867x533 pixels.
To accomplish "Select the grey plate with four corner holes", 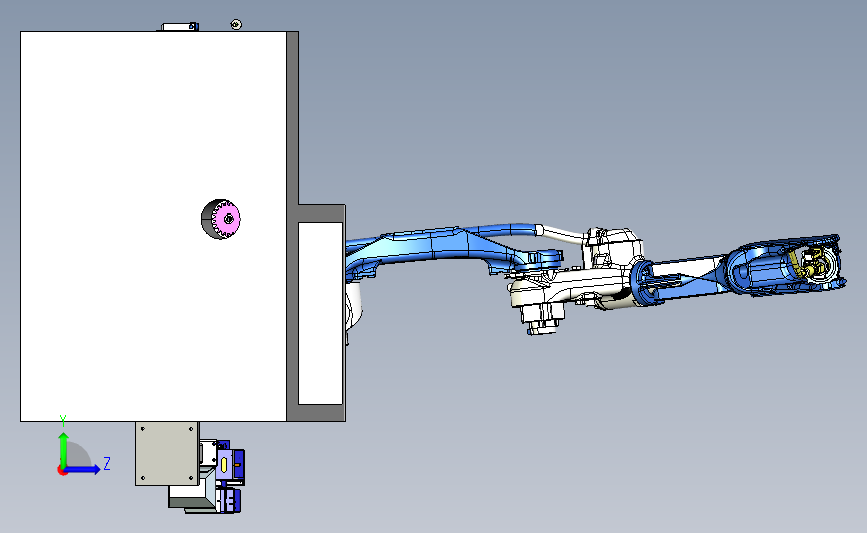I will (167, 453).
